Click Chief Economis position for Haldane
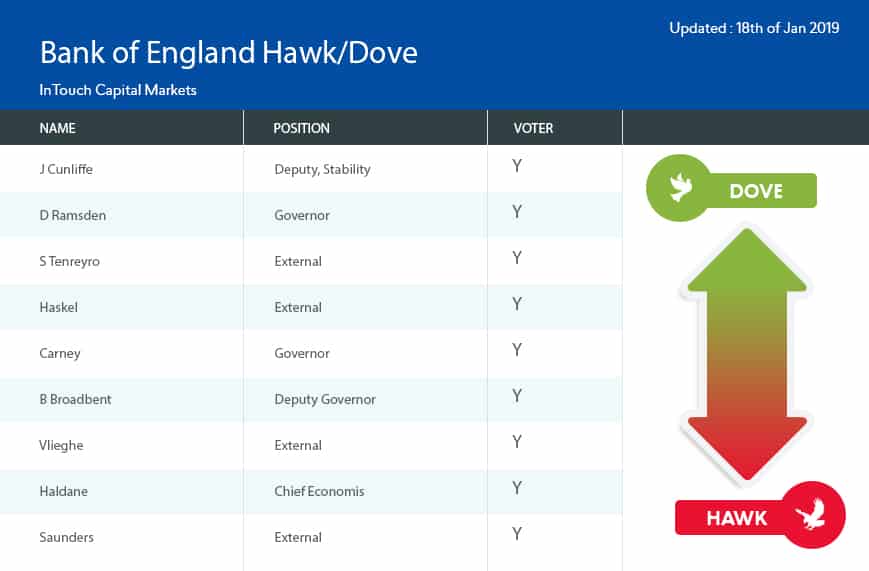This screenshot has height=571, width=869. tap(321, 491)
